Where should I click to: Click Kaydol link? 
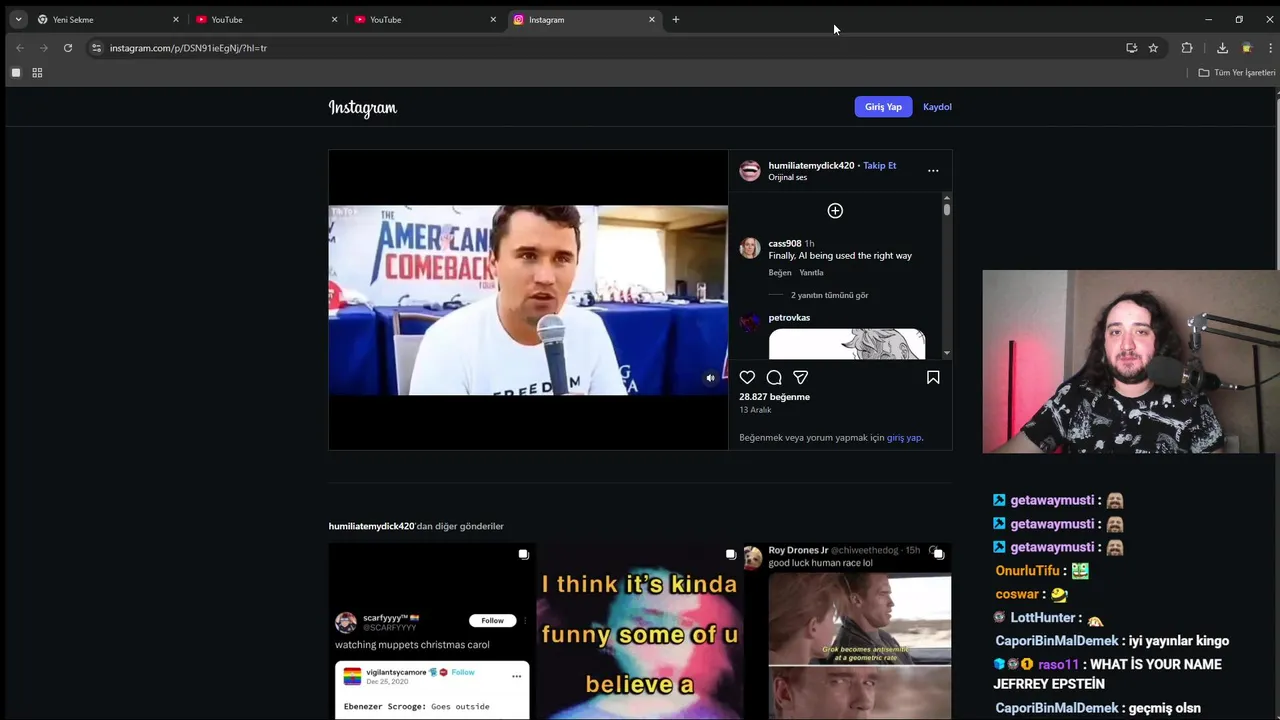tap(937, 107)
